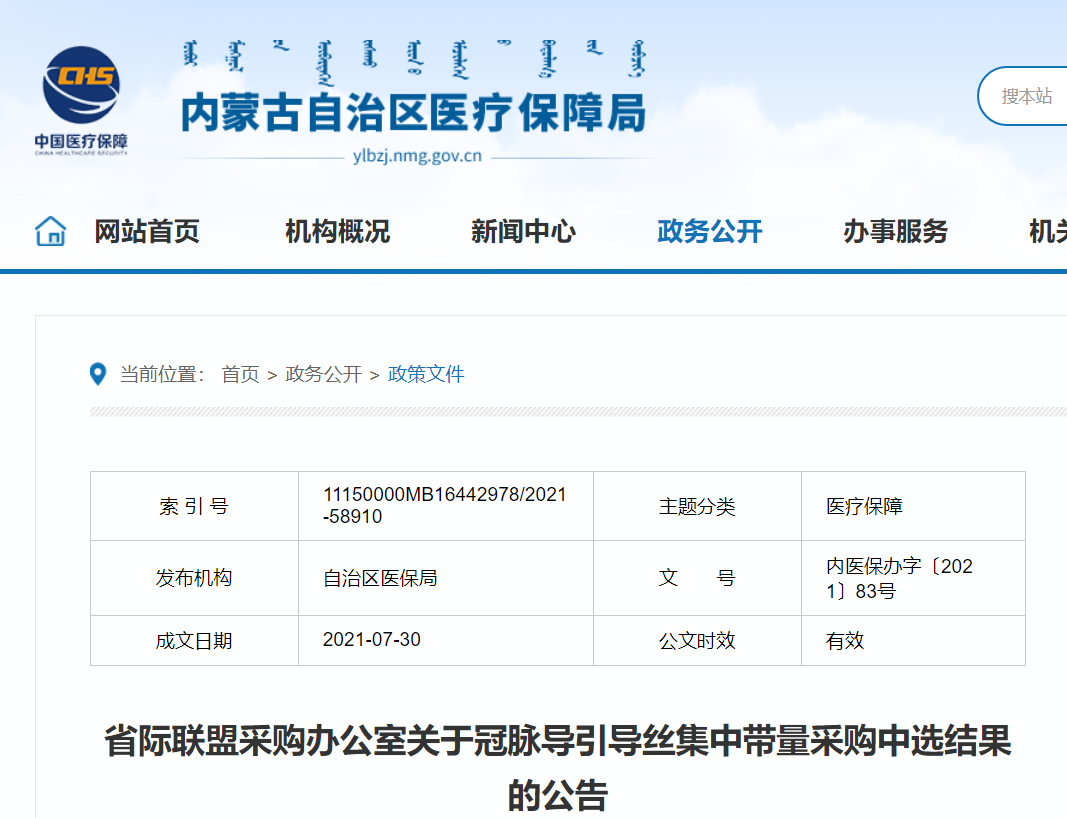The width and height of the screenshot is (1067, 818).
Task: Open the 政策文件 breadcrumb link
Action: coord(426,374)
